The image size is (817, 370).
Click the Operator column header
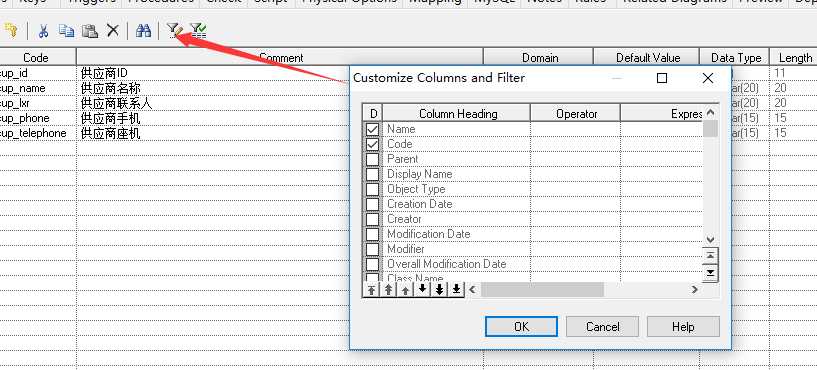pos(576,114)
